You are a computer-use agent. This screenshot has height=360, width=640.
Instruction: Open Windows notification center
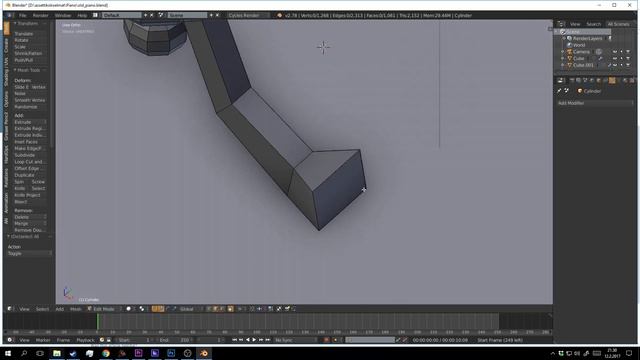pyautogui.click(x=629, y=353)
